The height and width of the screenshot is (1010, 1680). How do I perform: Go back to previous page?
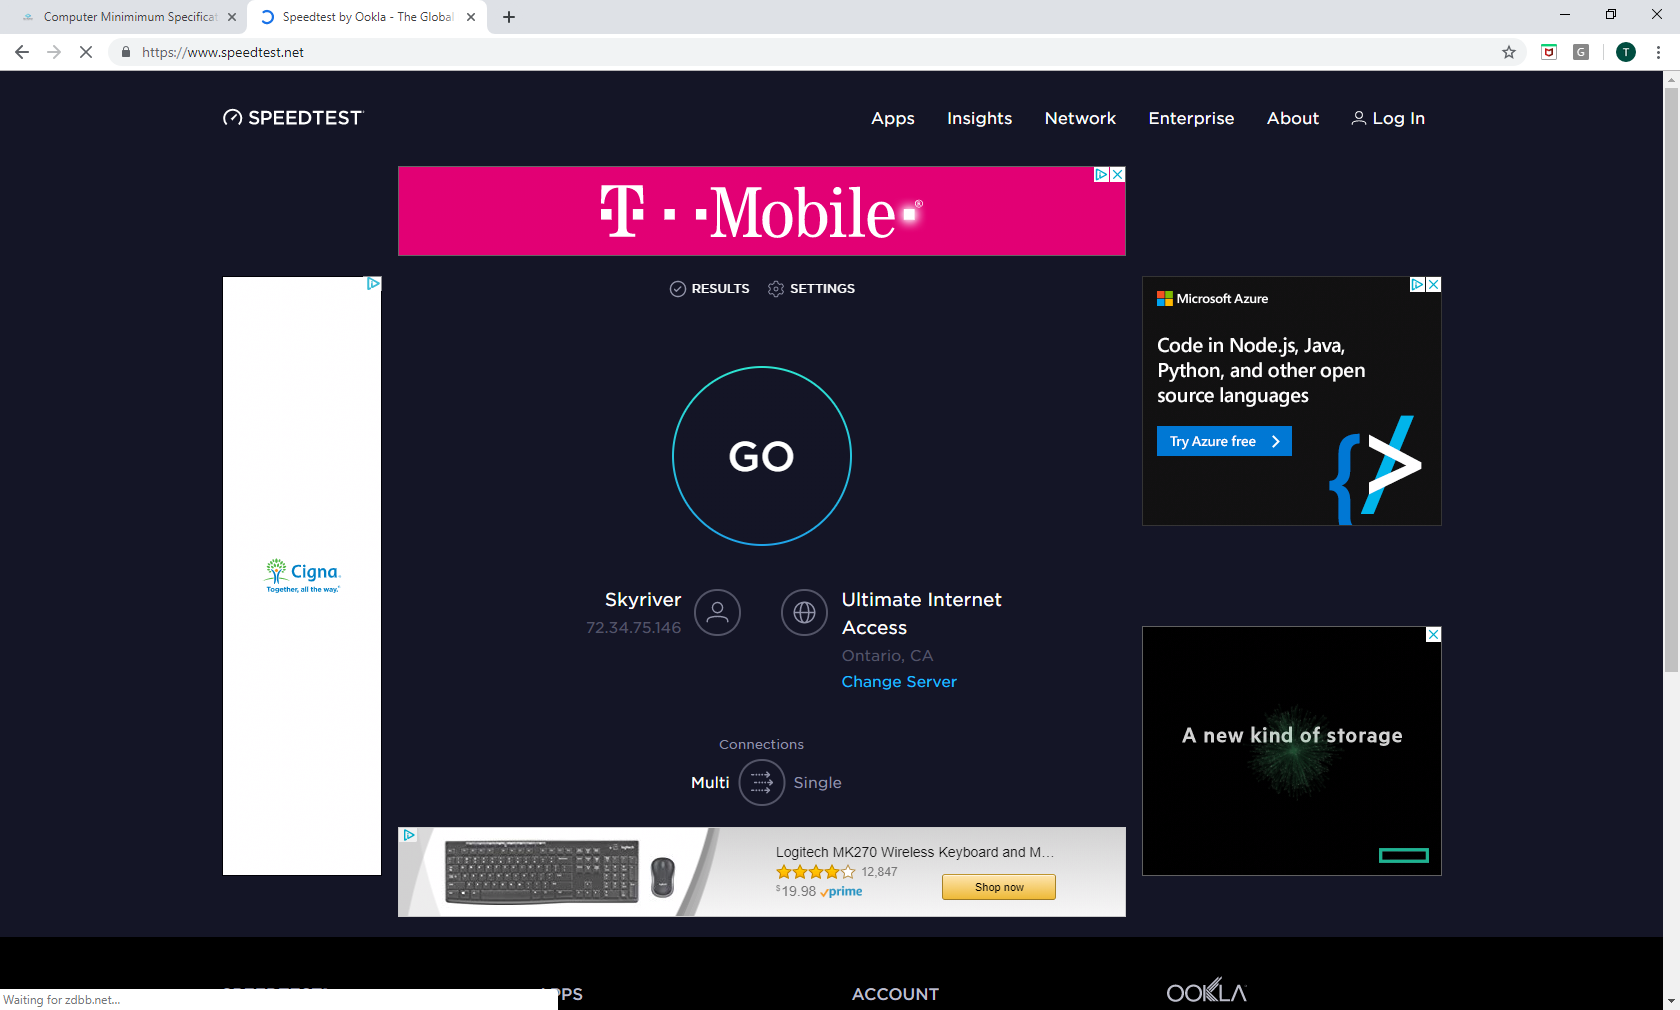pyautogui.click(x=22, y=52)
